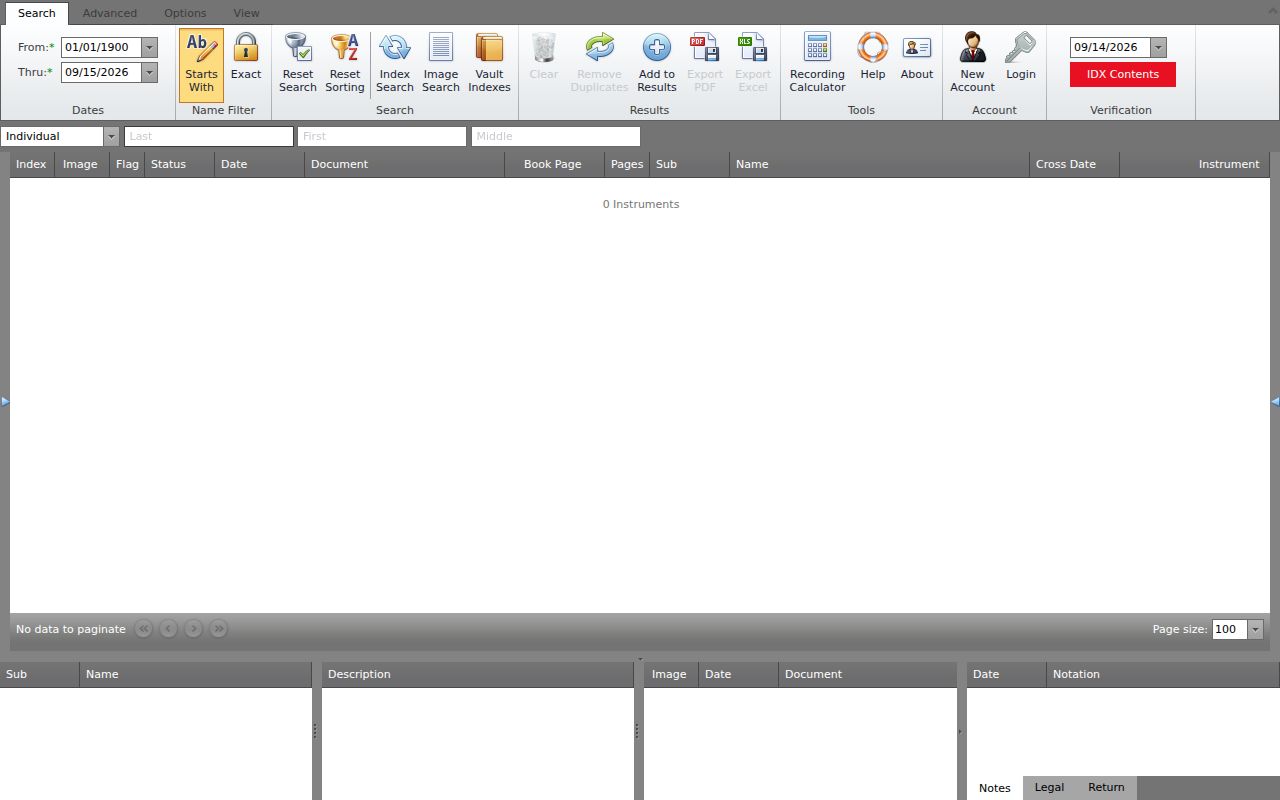
Task: Click the Reset Search funnel icon
Action: [x=298, y=48]
